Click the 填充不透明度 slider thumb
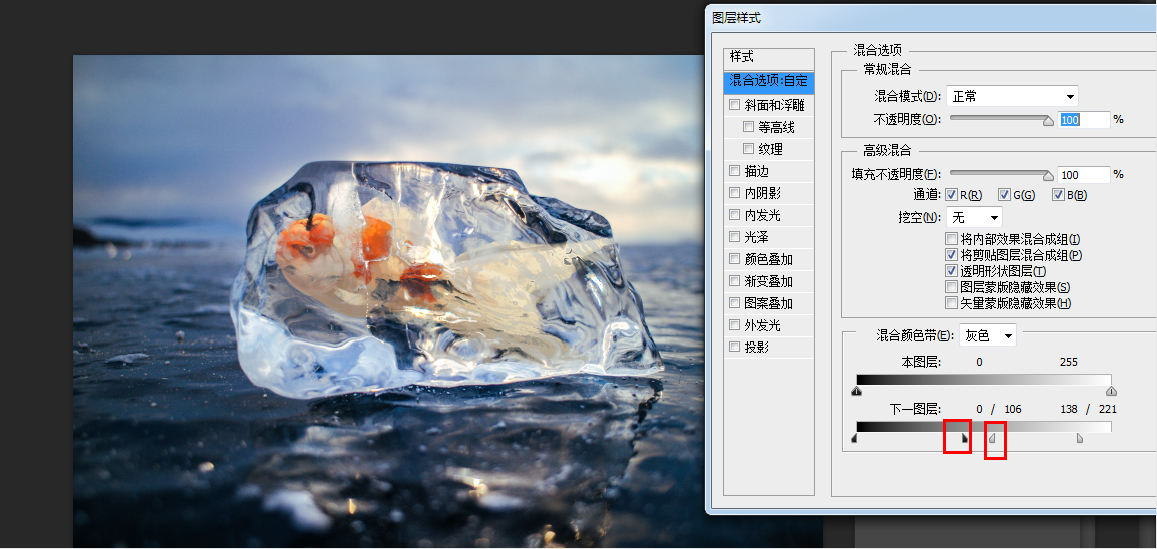 [1048, 176]
